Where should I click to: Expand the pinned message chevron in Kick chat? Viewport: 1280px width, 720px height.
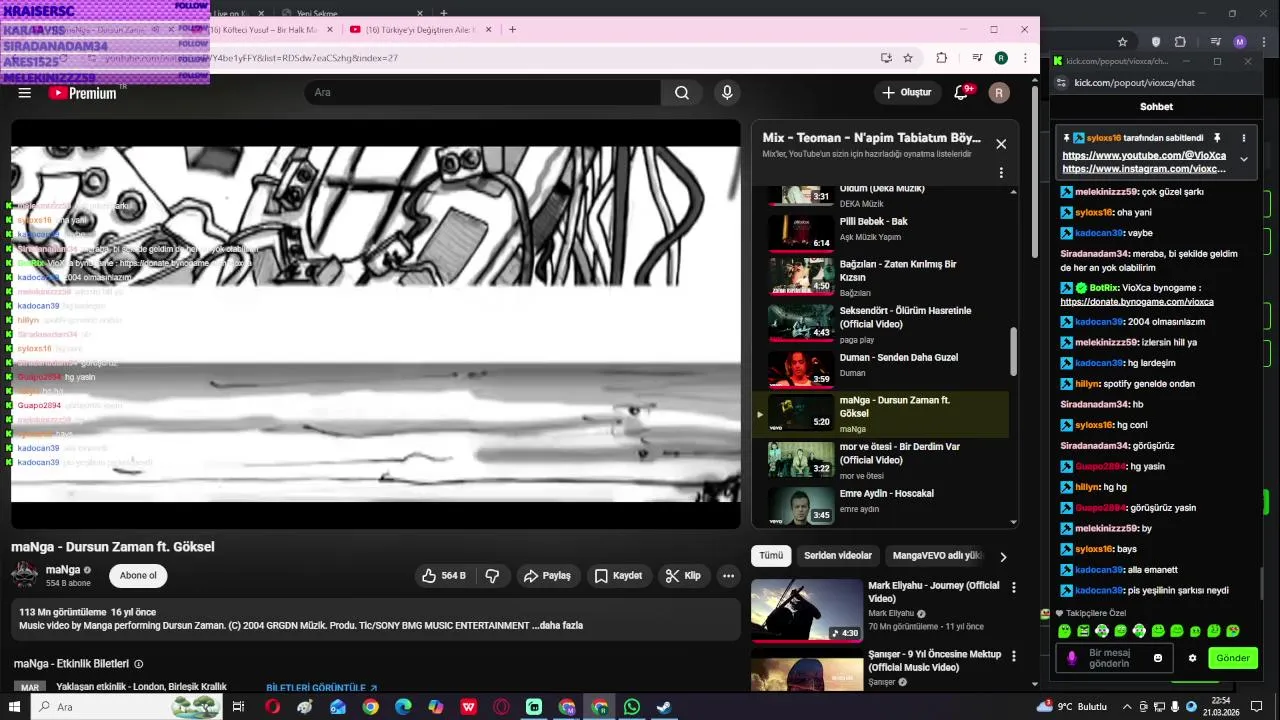(1244, 159)
